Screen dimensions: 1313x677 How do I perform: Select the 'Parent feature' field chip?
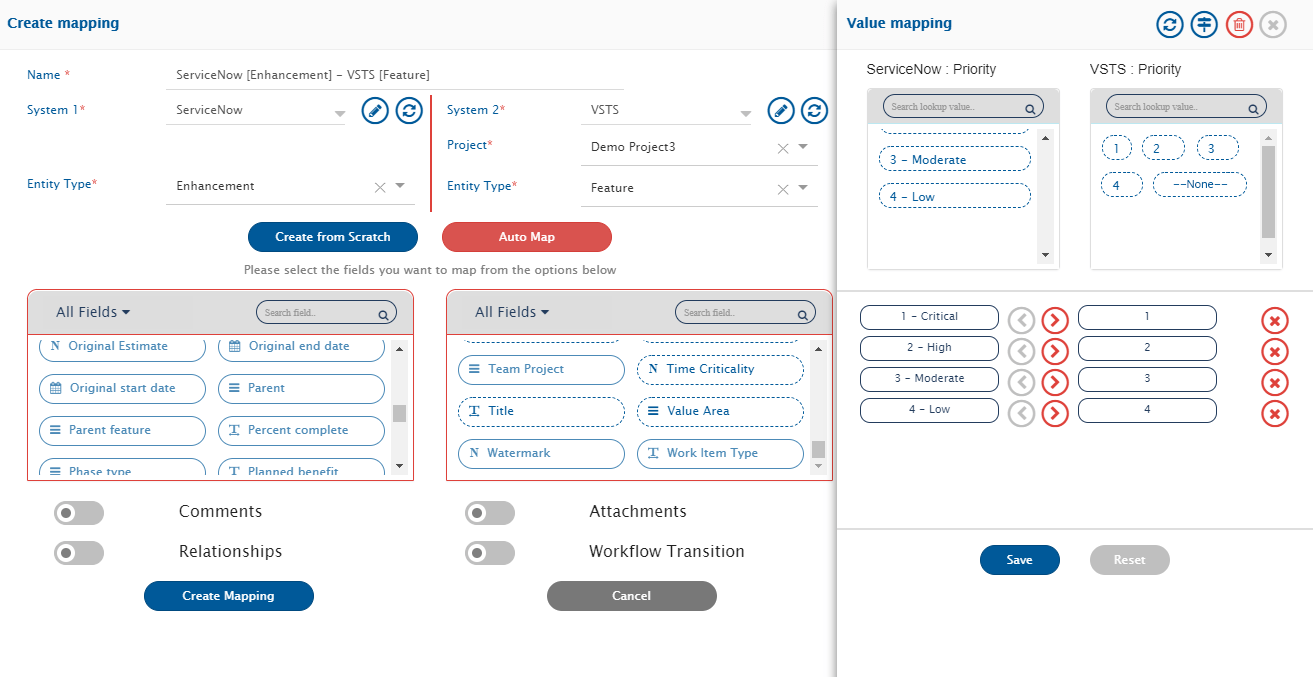pos(122,430)
